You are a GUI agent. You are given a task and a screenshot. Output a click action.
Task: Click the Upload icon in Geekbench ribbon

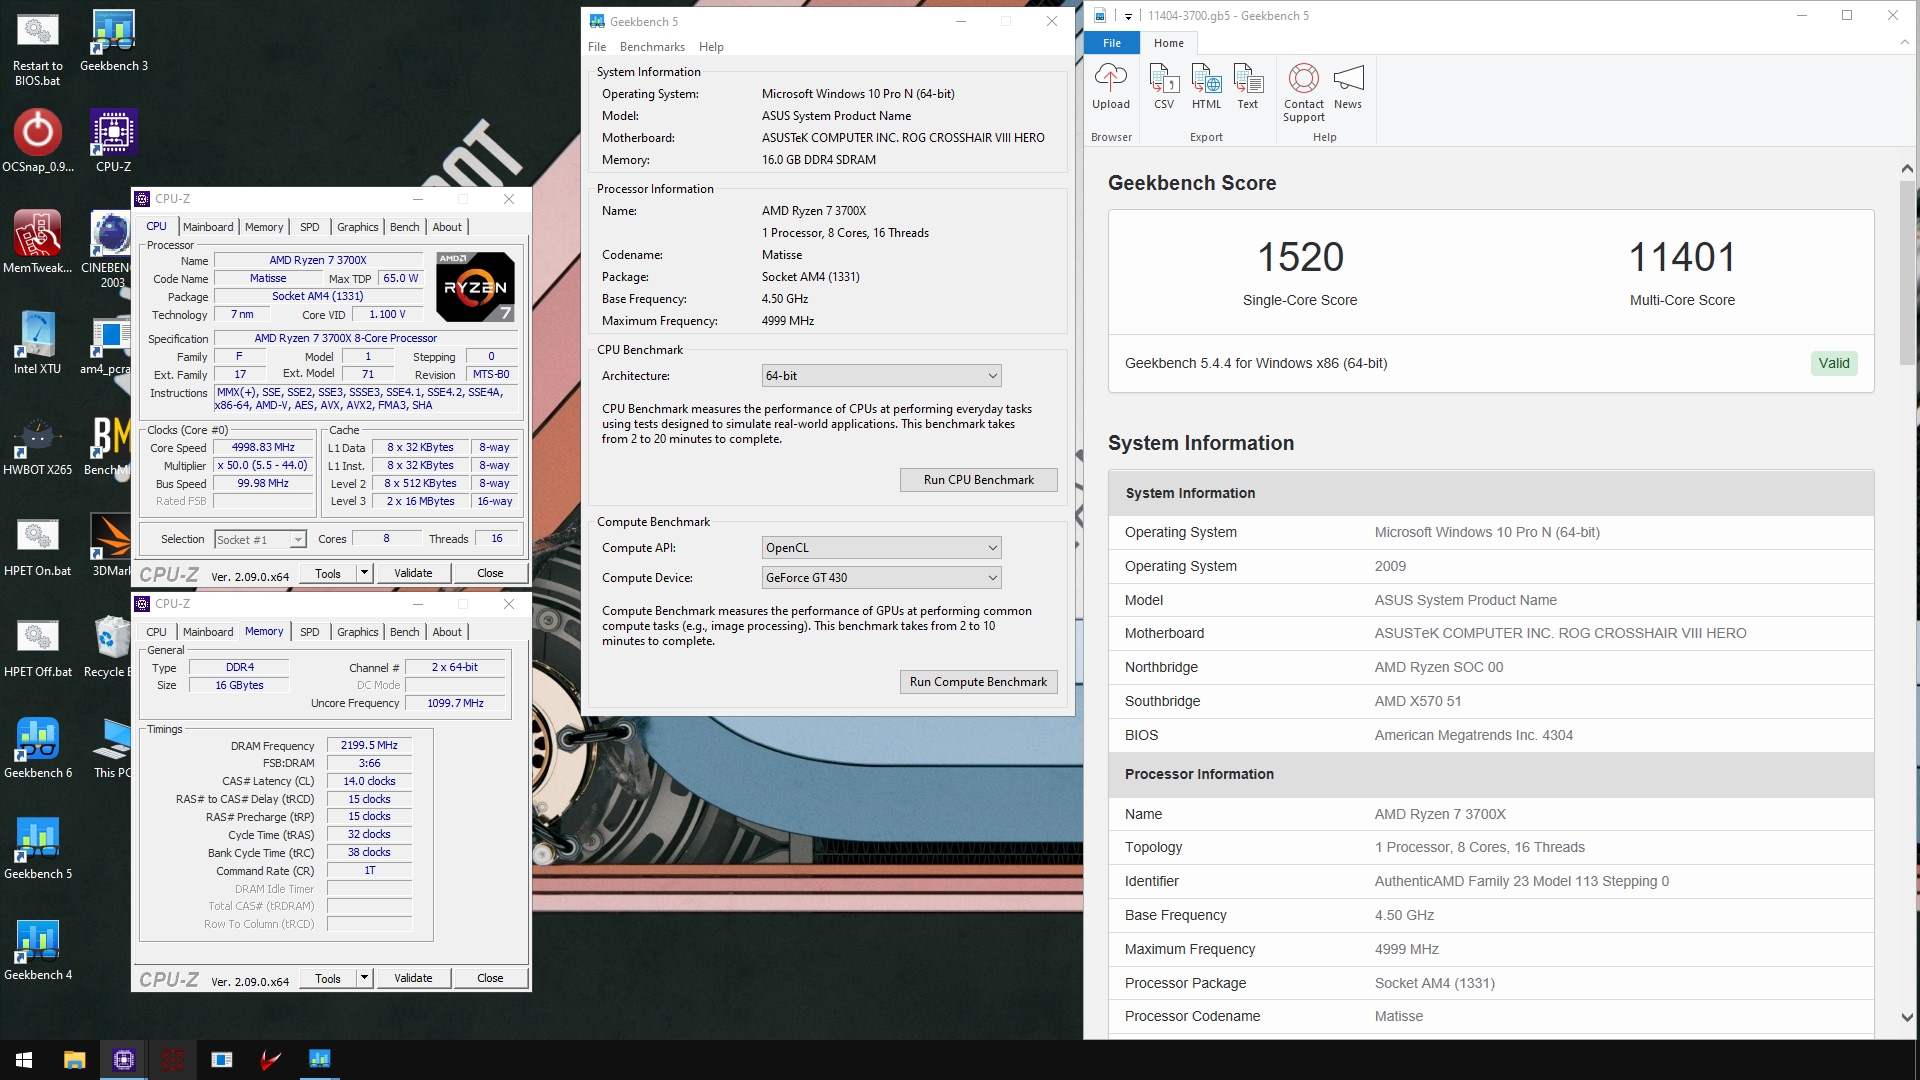[x=1110, y=86]
